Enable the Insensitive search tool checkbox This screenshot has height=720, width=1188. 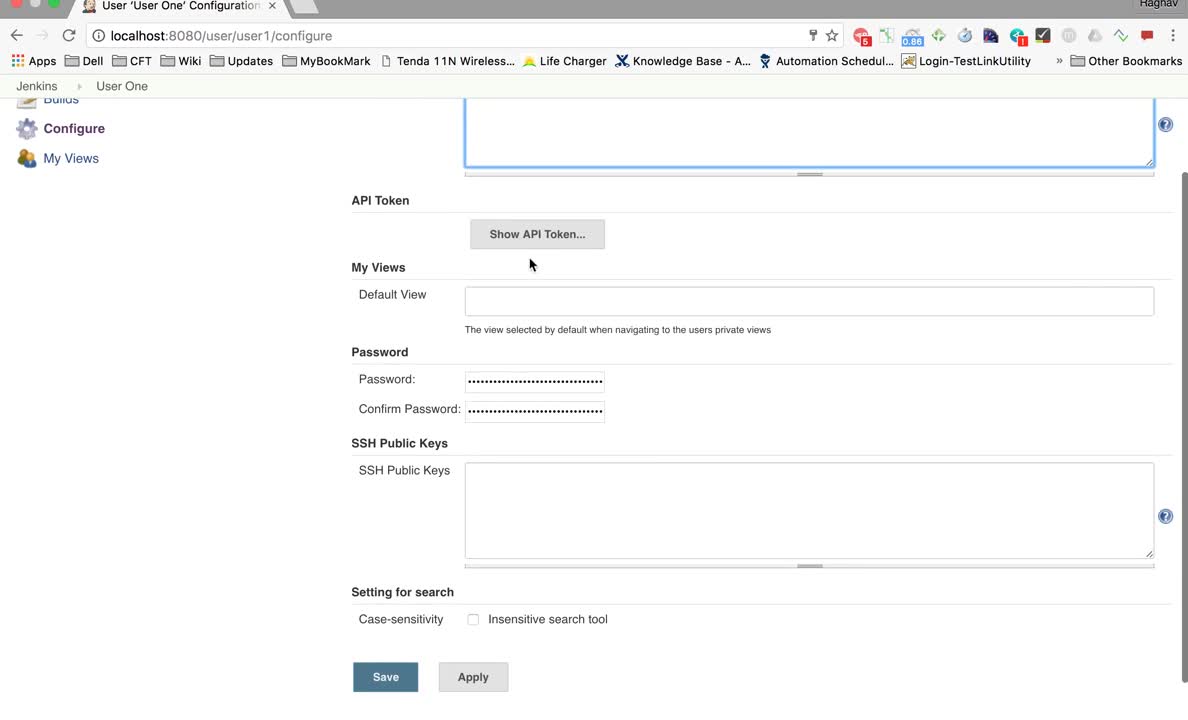tap(473, 620)
